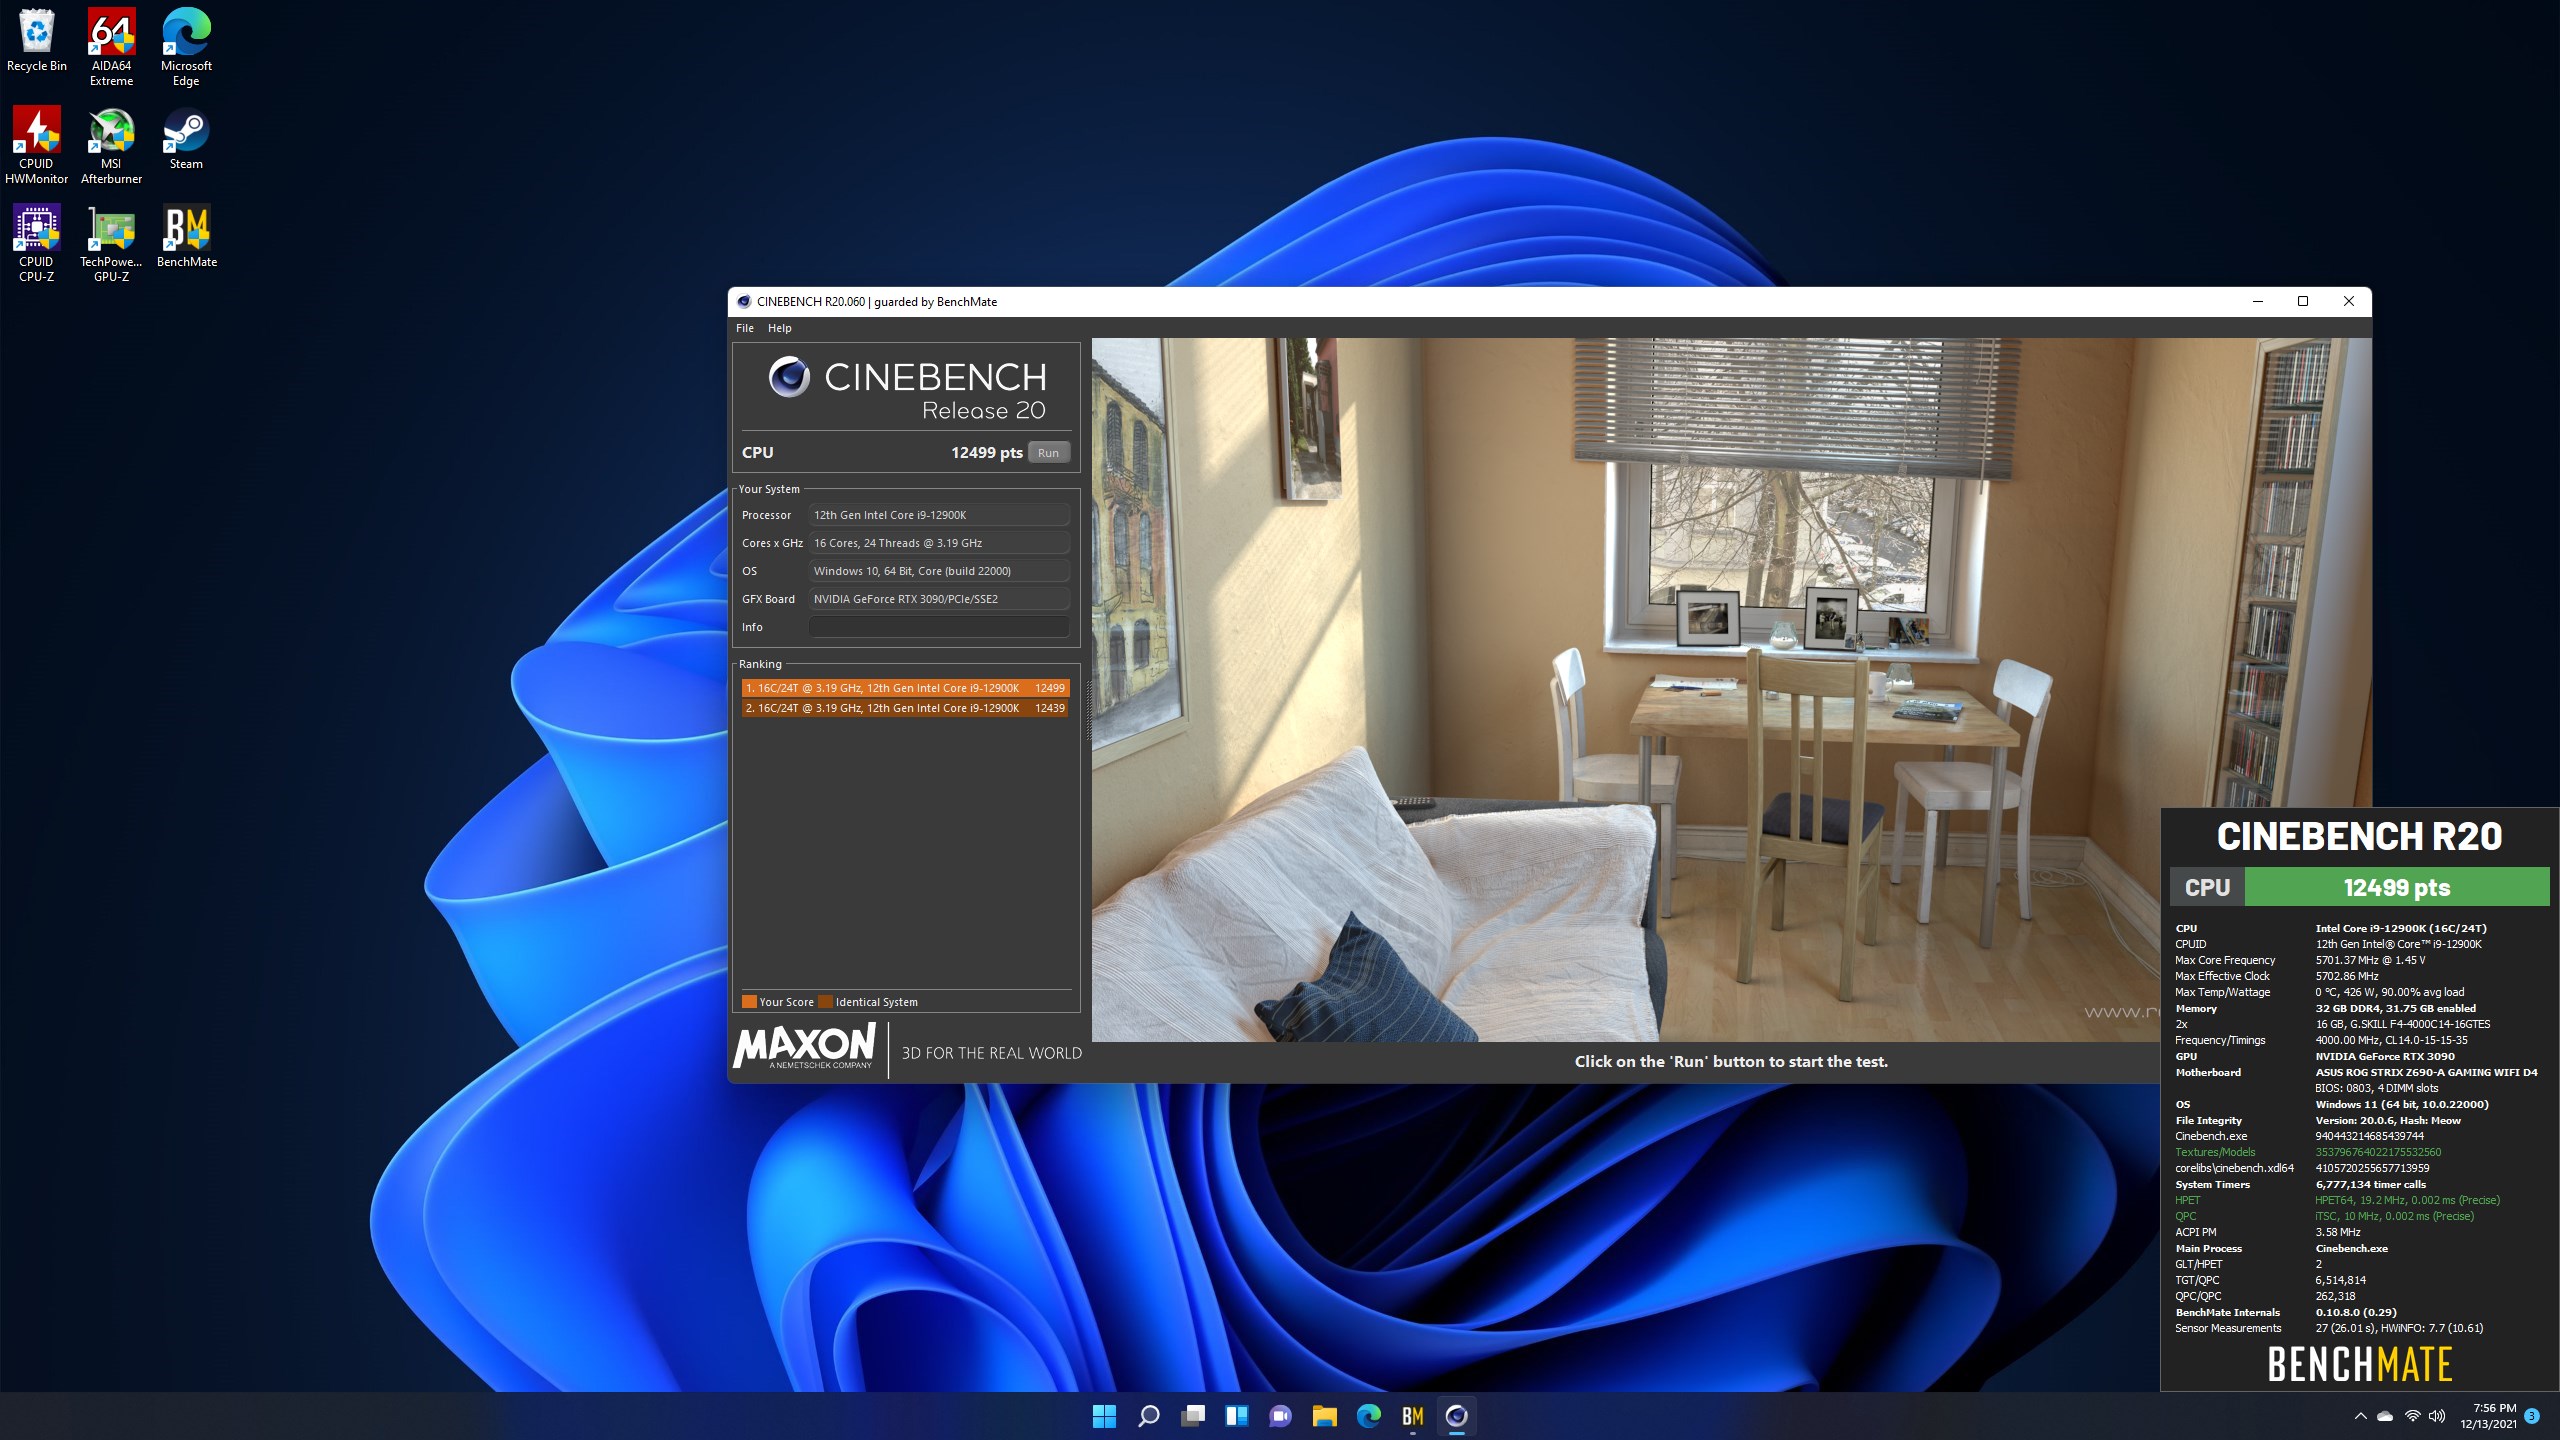The width and height of the screenshot is (2560, 1440).
Task: Open the Widgets panel in the taskbar
Action: pos(1236,1416)
